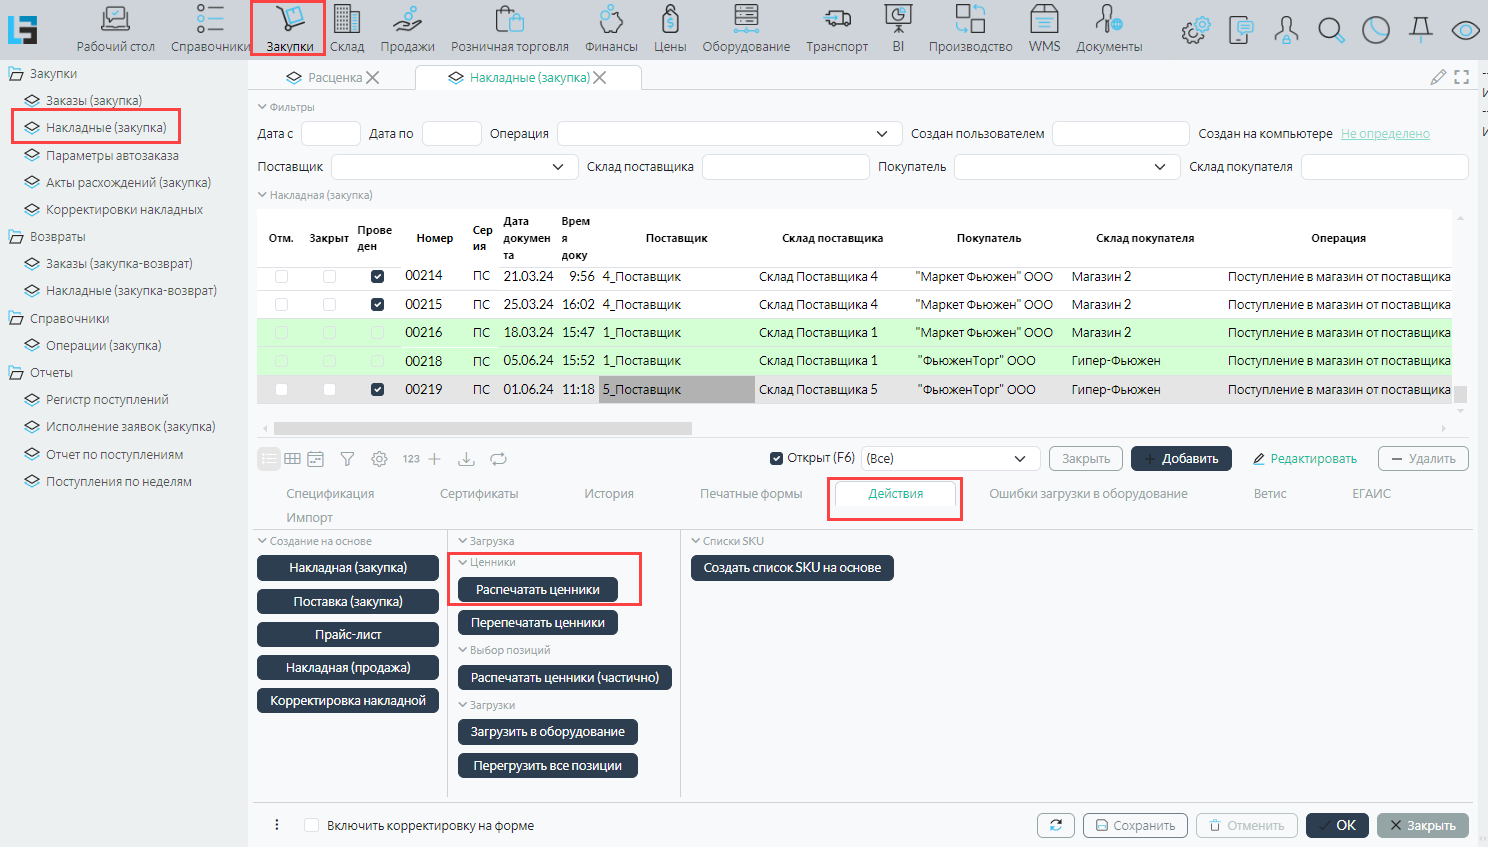Viewport: 1488px width, 847px height.
Task: Click the refresh icon in table toolbar
Action: point(498,459)
